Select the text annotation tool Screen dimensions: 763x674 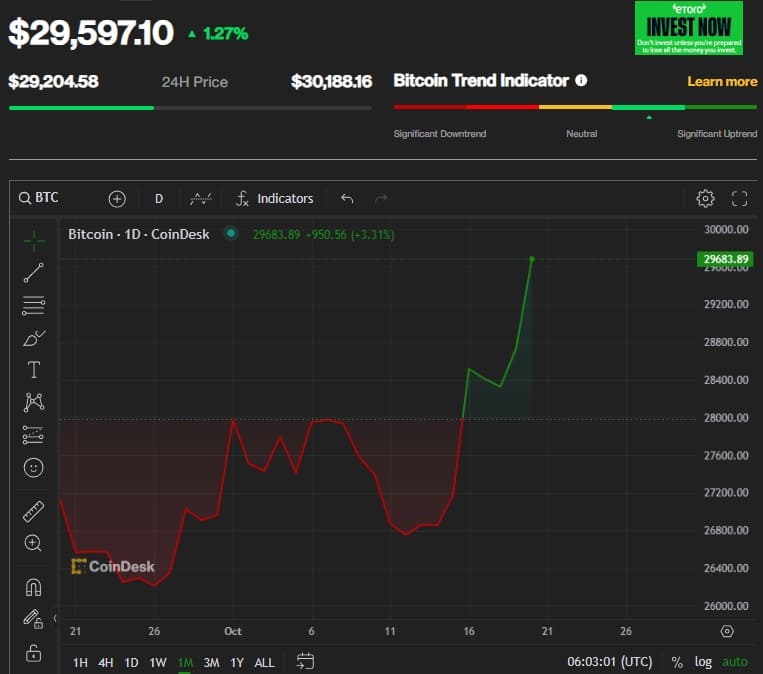point(34,370)
